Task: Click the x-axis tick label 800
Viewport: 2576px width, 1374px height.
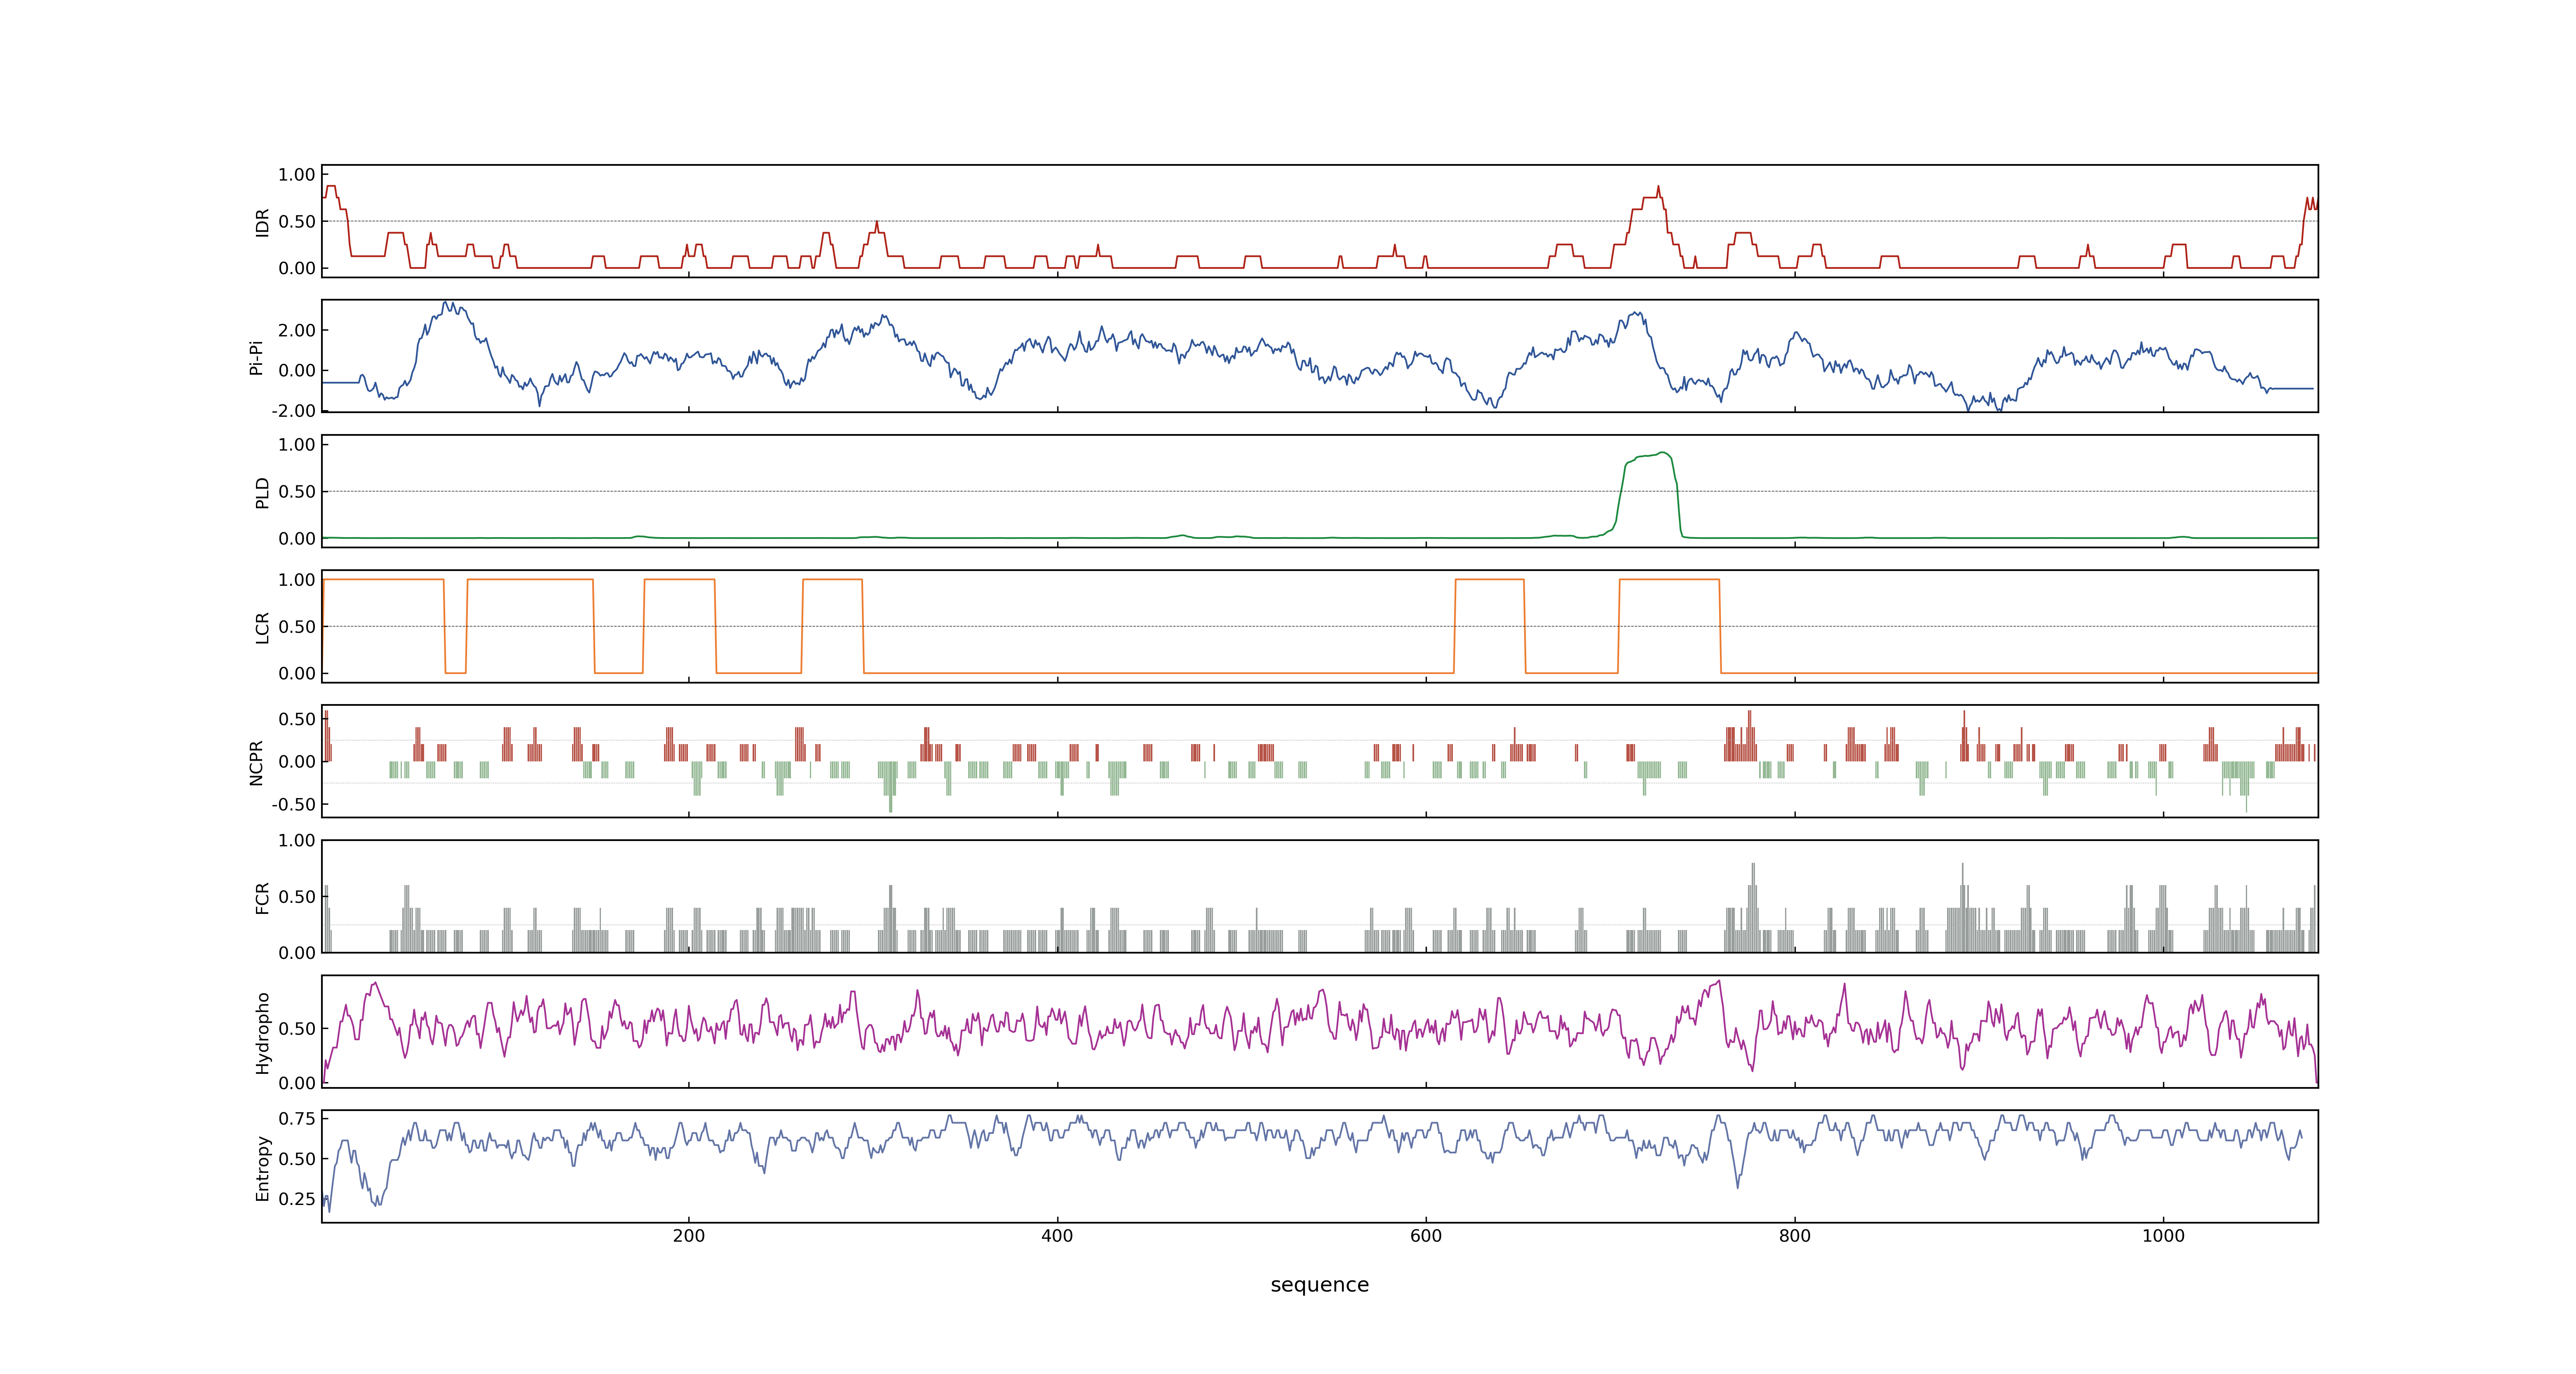Action: (x=1795, y=1236)
